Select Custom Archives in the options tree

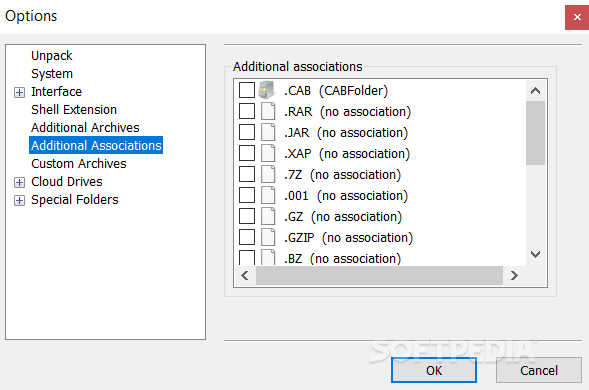click(x=79, y=164)
